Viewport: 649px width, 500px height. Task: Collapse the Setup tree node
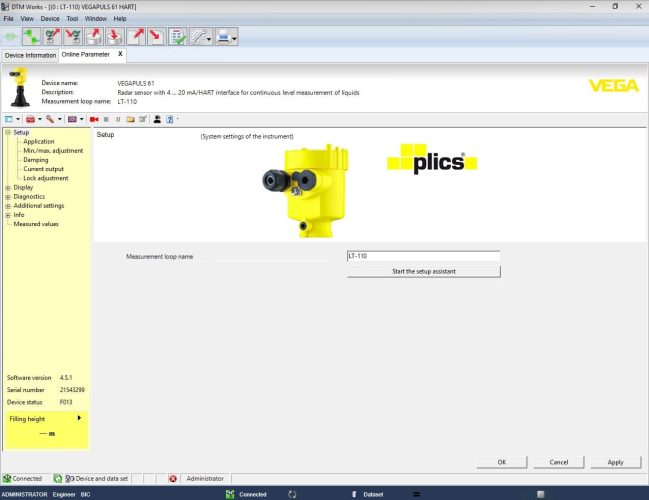(x=7, y=132)
